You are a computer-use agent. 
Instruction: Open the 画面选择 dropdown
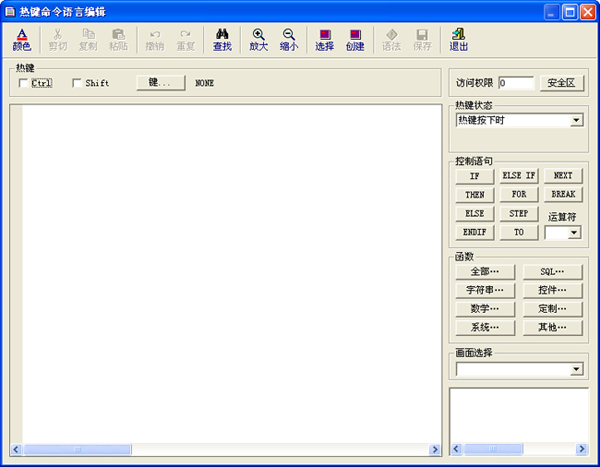pos(576,369)
